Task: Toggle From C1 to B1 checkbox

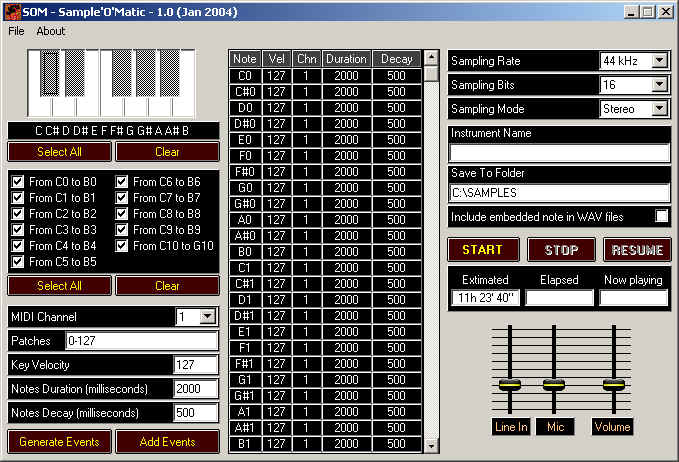Action: click(18, 198)
